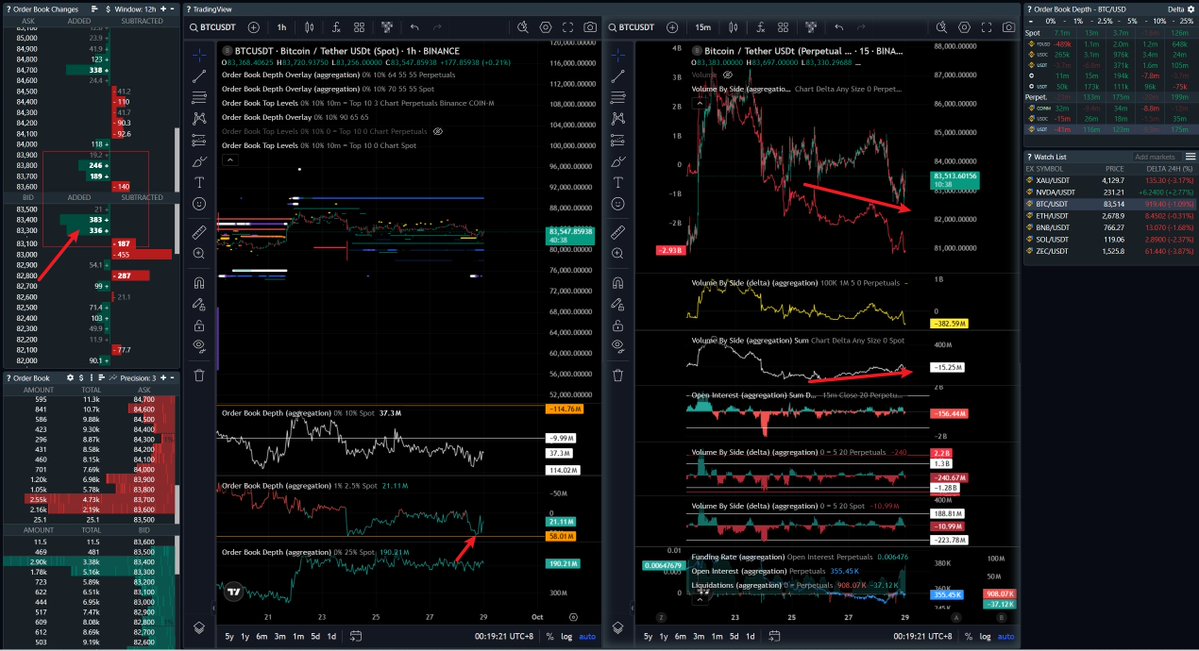Select the 5y range in the 1h chart
The image size is (1199, 651).
229,636
